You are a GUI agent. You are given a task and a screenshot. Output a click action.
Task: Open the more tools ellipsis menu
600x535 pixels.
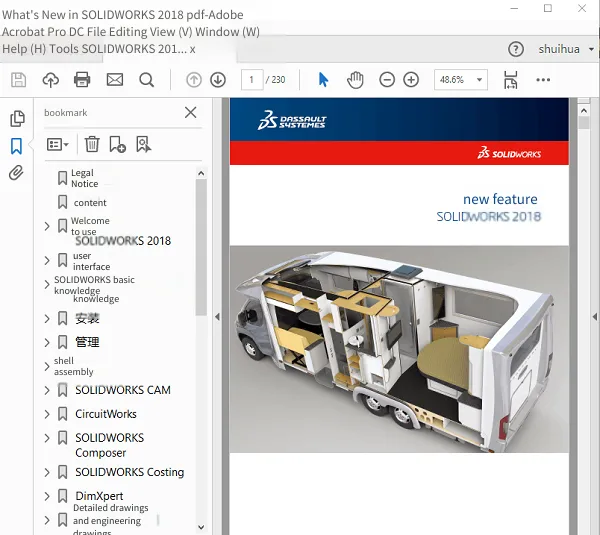tap(543, 80)
